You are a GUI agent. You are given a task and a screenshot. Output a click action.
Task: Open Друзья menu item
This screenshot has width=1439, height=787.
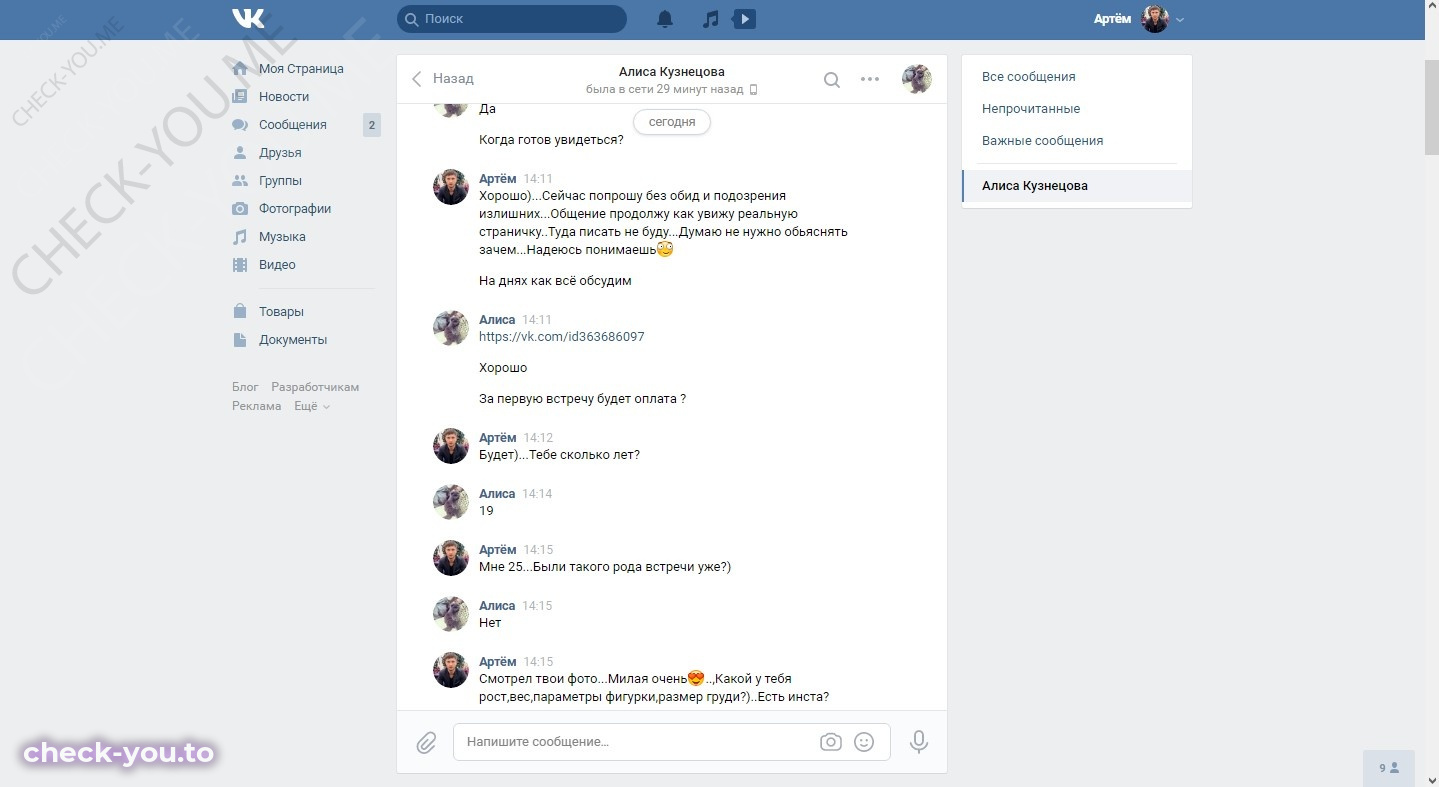pyautogui.click(x=281, y=153)
